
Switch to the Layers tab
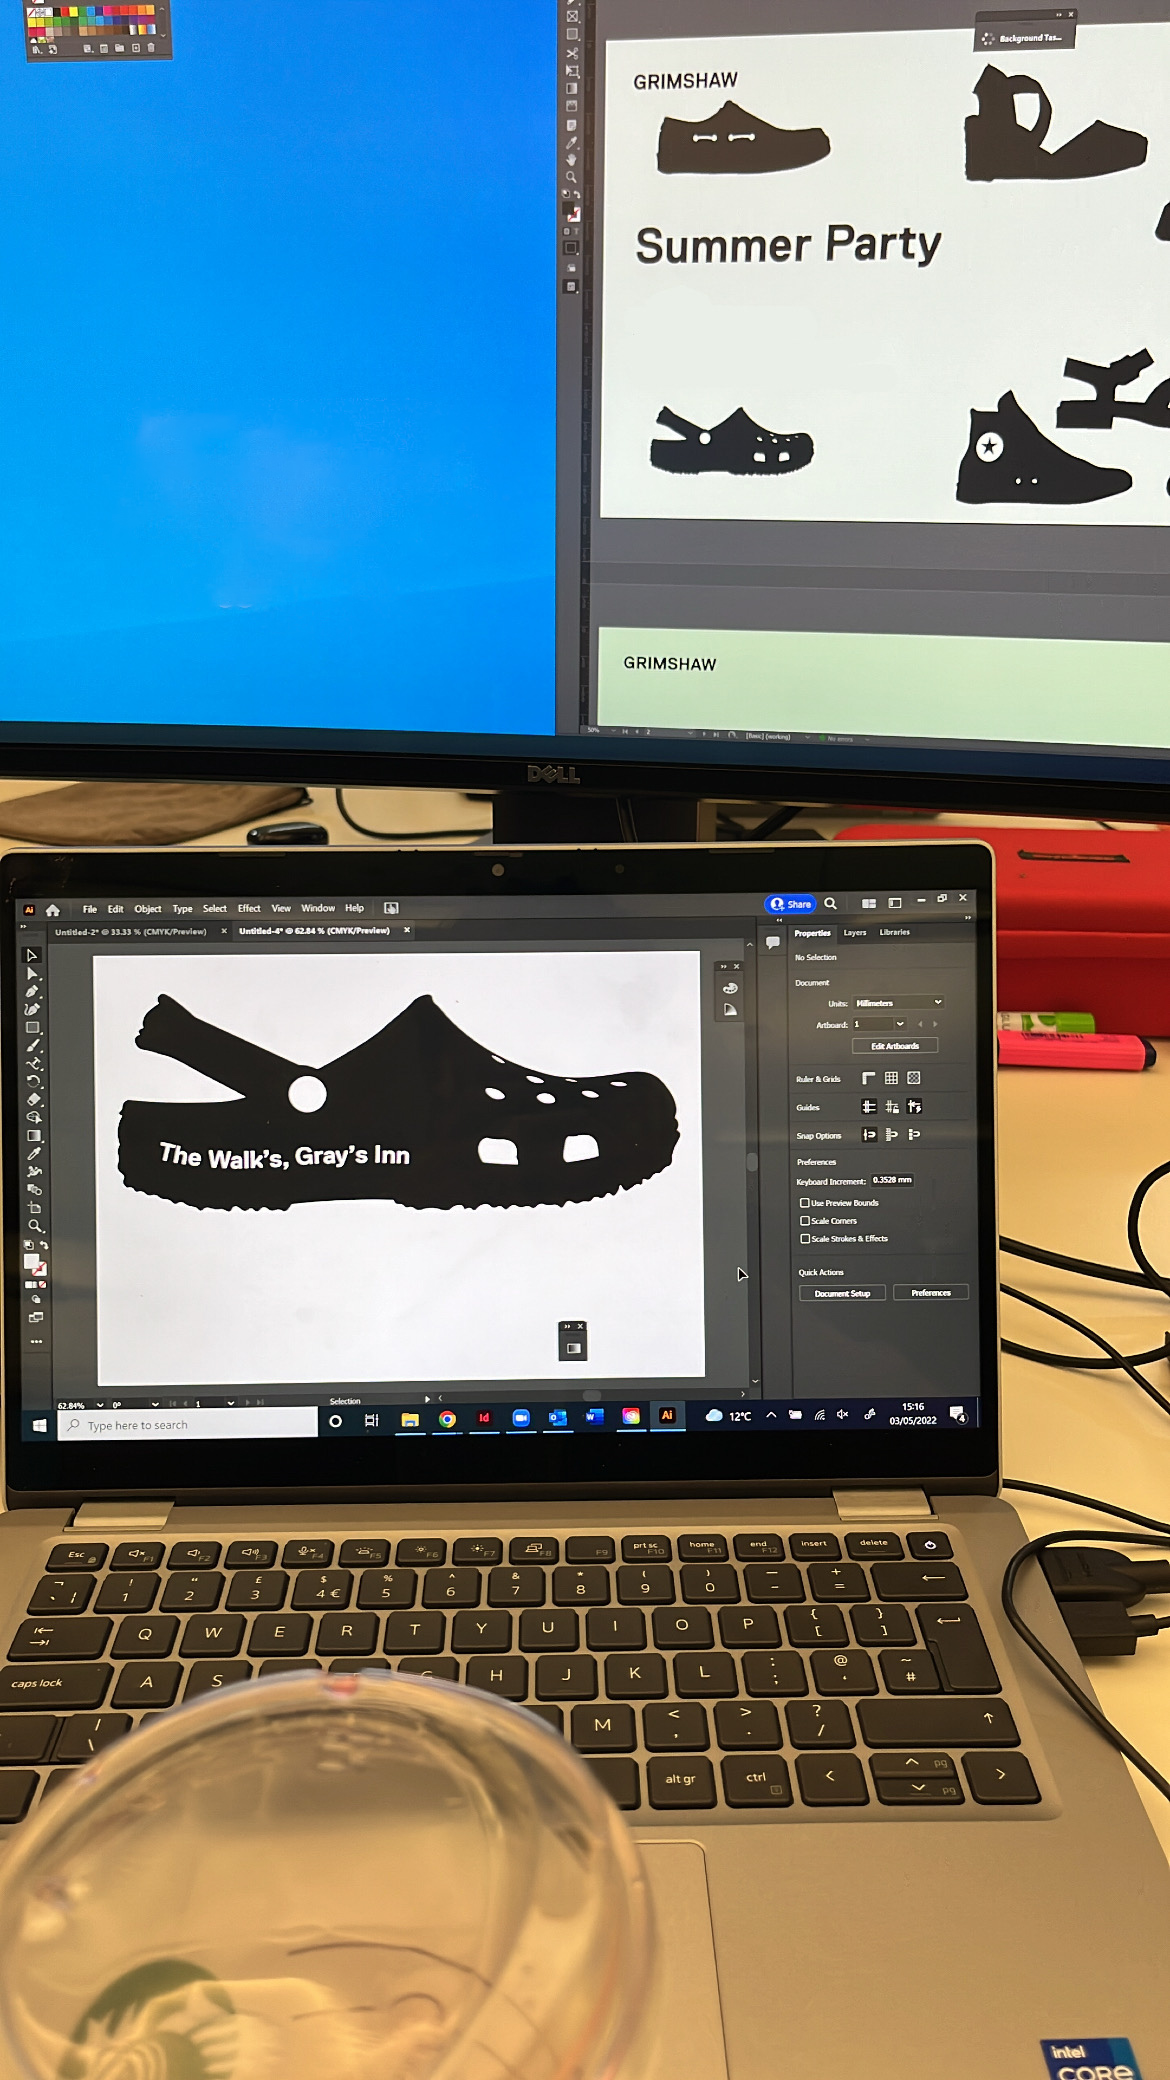pos(855,933)
